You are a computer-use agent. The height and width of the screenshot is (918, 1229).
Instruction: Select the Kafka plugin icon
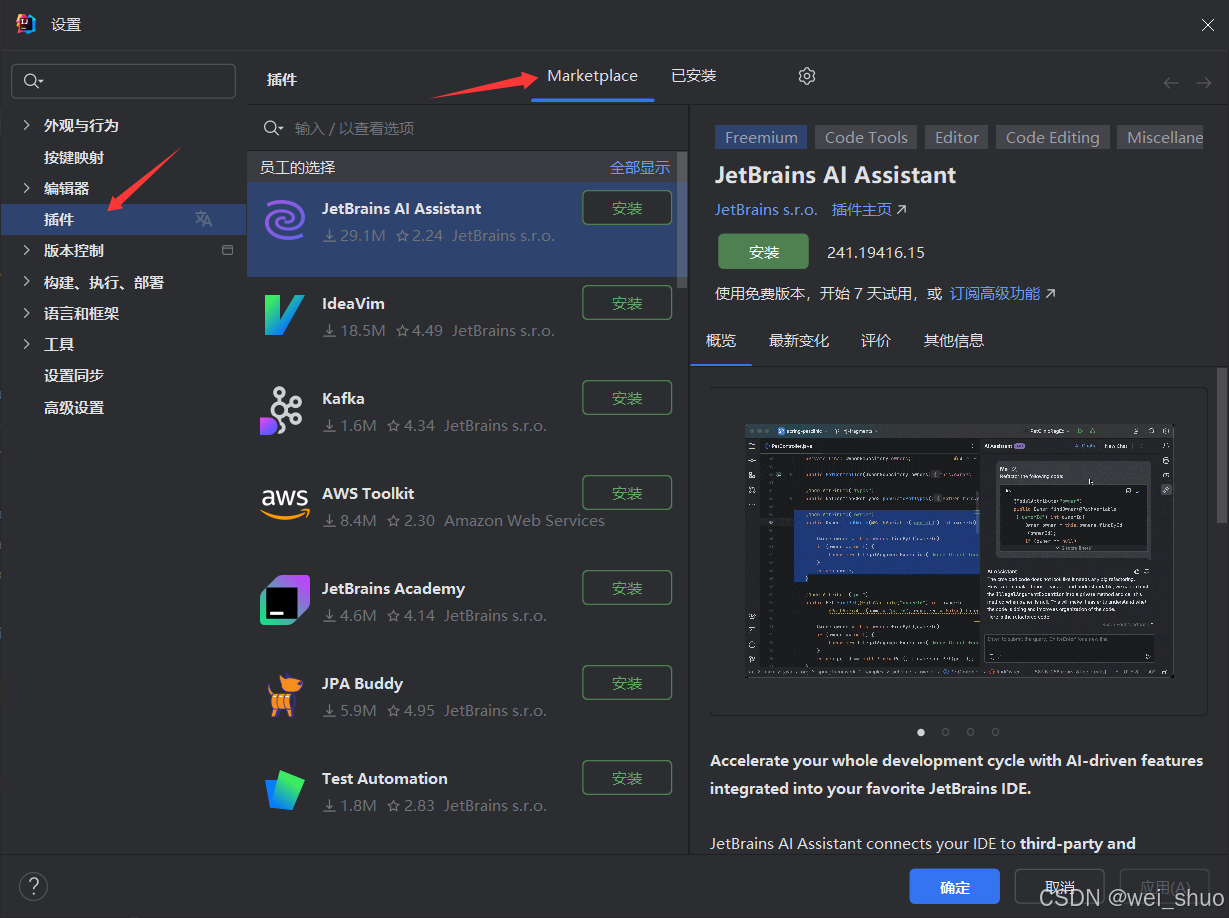[282, 410]
